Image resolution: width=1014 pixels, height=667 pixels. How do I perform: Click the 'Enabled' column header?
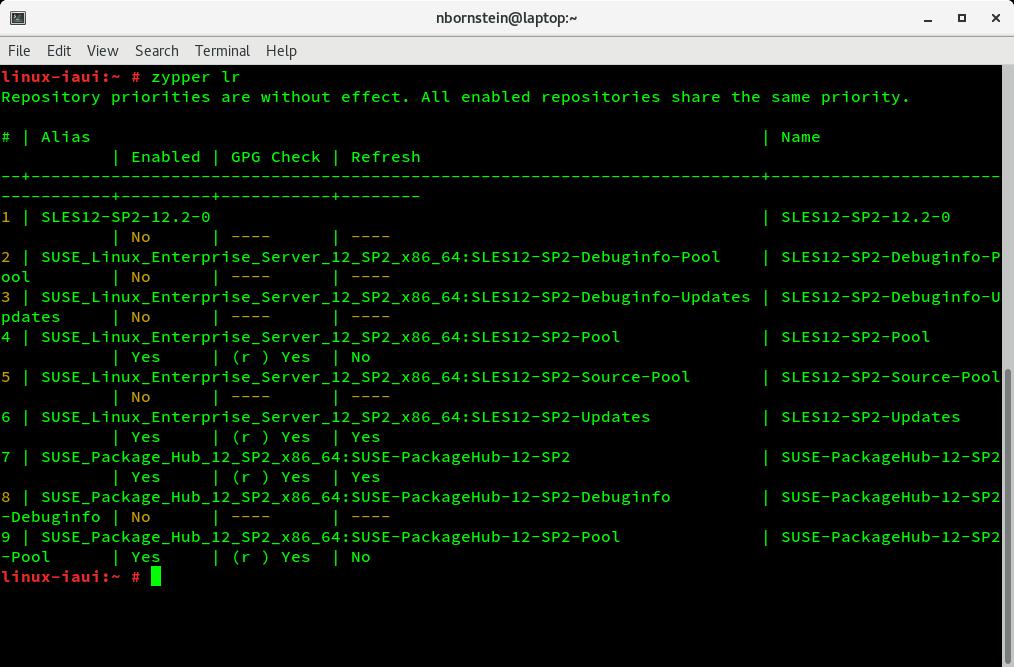[166, 157]
